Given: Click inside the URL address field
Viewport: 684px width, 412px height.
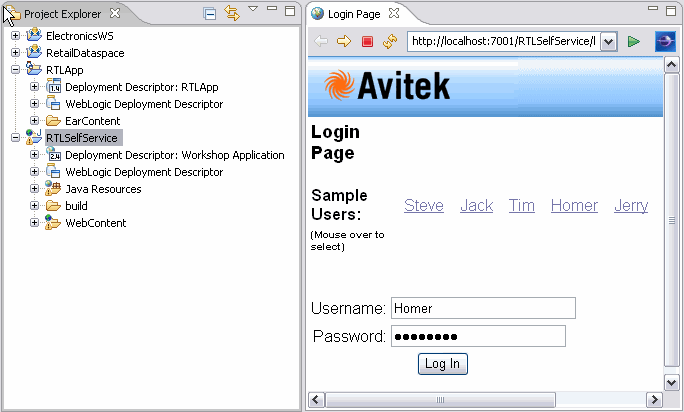Looking at the screenshot, I should point(503,41).
